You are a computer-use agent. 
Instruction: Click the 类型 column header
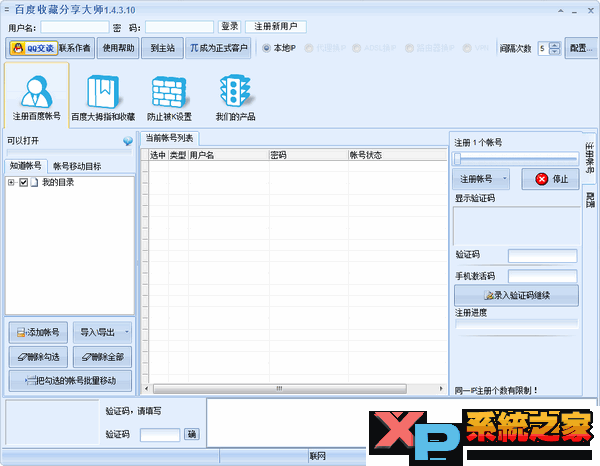click(x=178, y=155)
